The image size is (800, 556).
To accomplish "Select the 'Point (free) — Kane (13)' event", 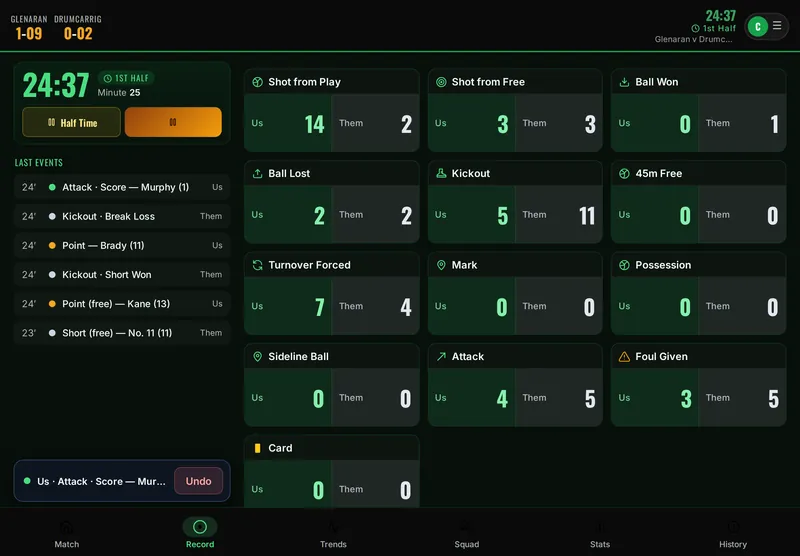I will tap(122, 304).
